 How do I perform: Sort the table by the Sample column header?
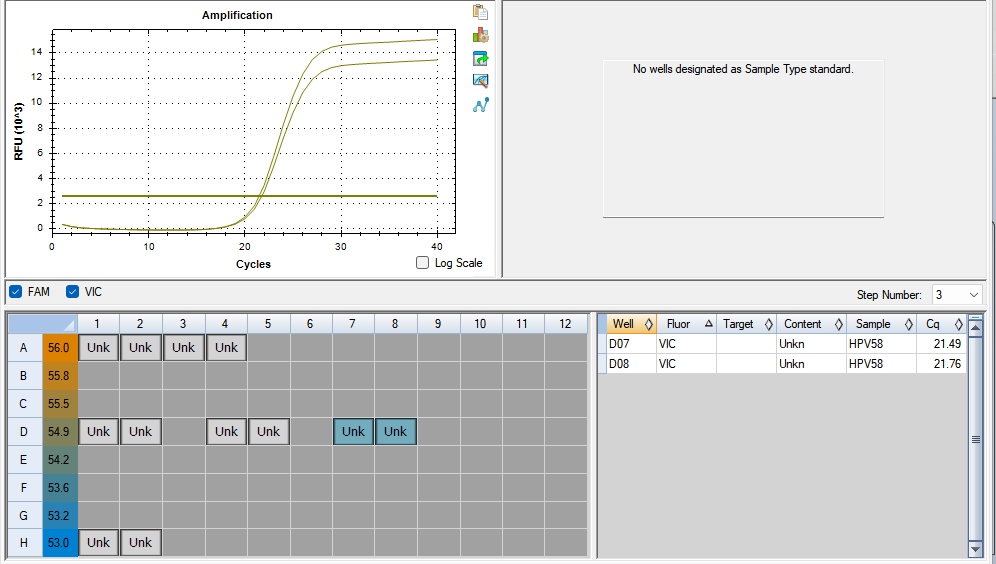881,324
